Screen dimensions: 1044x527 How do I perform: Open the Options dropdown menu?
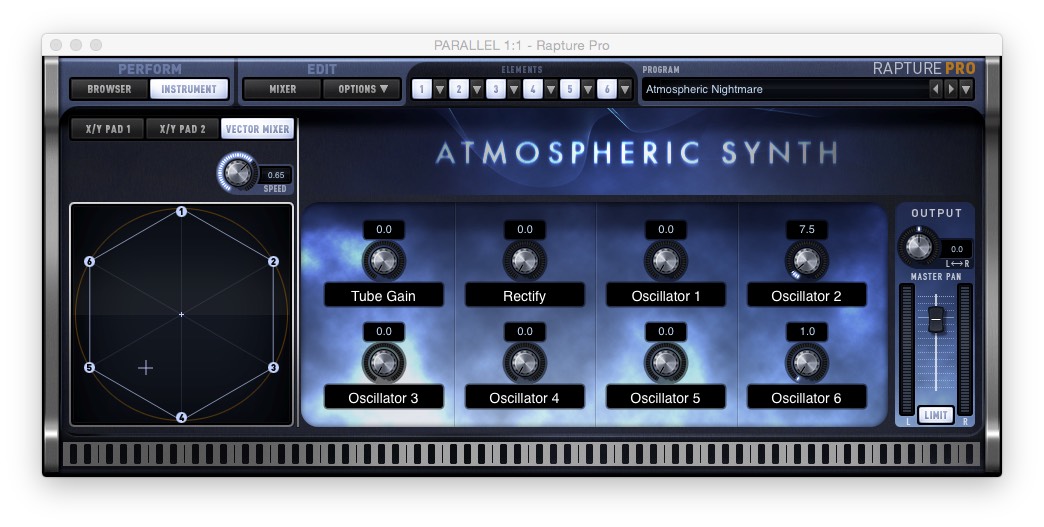point(362,88)
